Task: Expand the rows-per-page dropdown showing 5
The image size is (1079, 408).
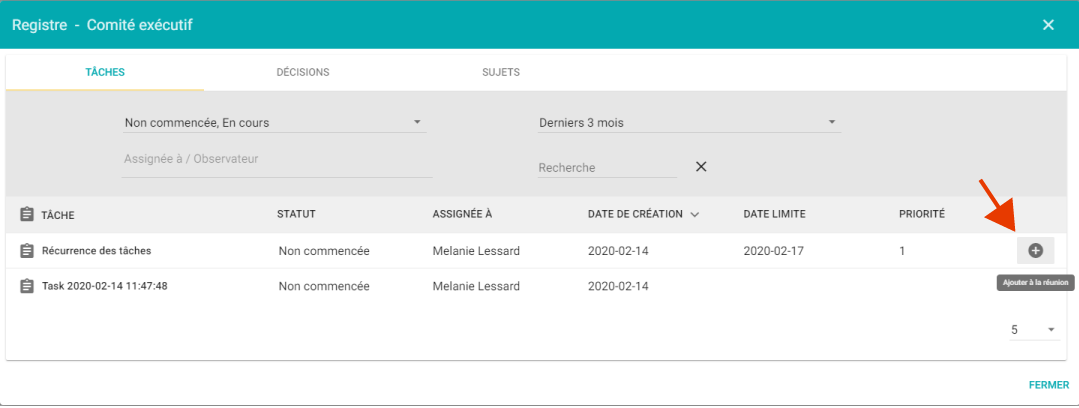Action: point(1032,330)
